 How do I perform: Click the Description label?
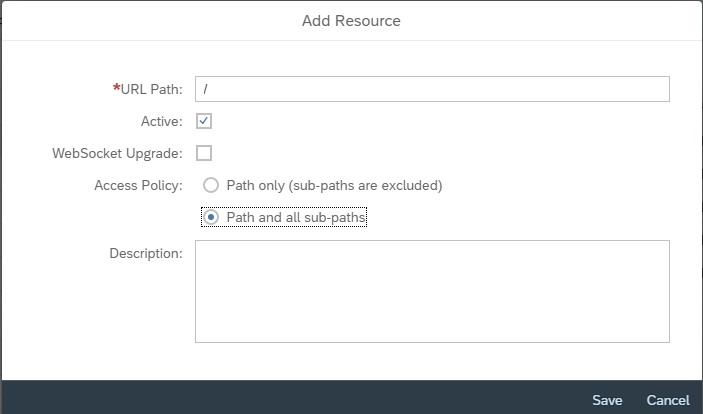tap(146, 253)
